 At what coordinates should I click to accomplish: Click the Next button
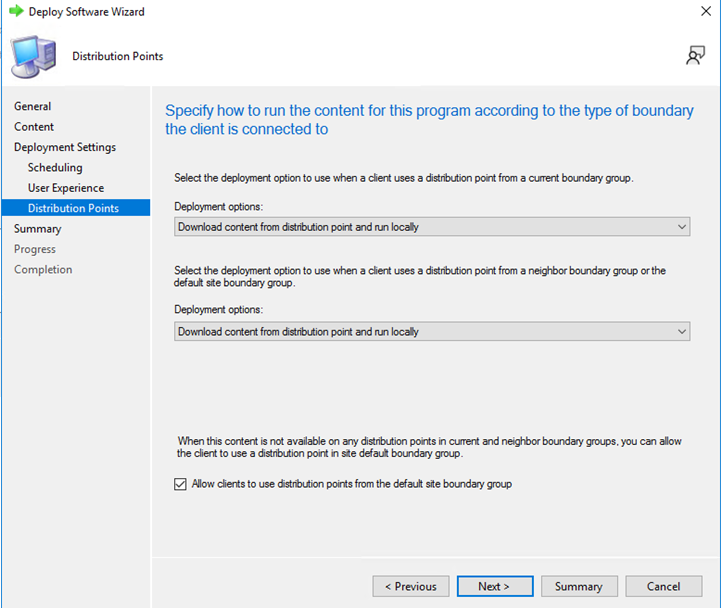(x=494, y=586)
